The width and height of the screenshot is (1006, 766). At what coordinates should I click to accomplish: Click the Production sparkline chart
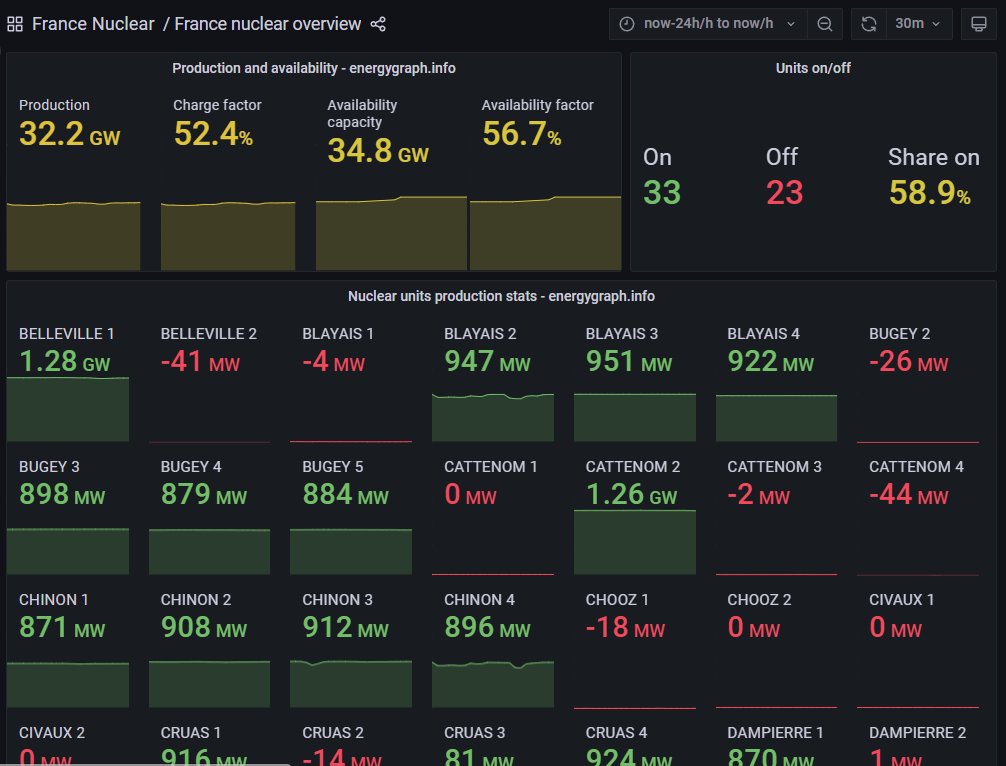(74, 236)
